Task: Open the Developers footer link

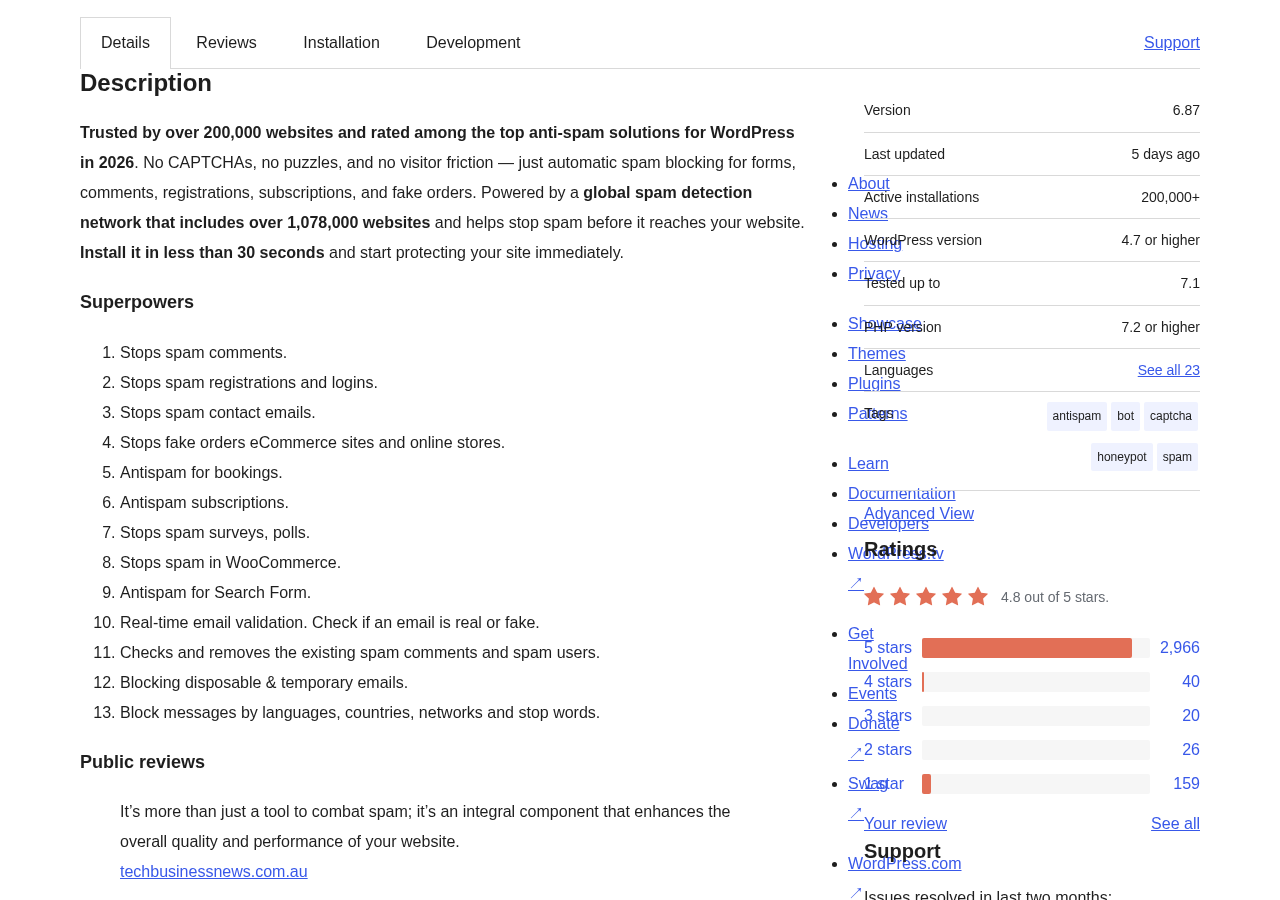Action: pyautogui.click(x=888, y=524)
